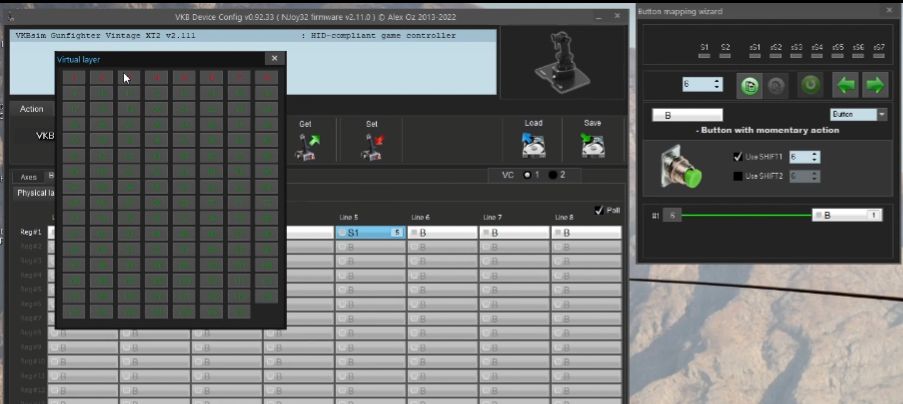Viewport: 903px width, 404px height.
Task: Click the physical button 6 box in mapping row
Action: (671, 215)
